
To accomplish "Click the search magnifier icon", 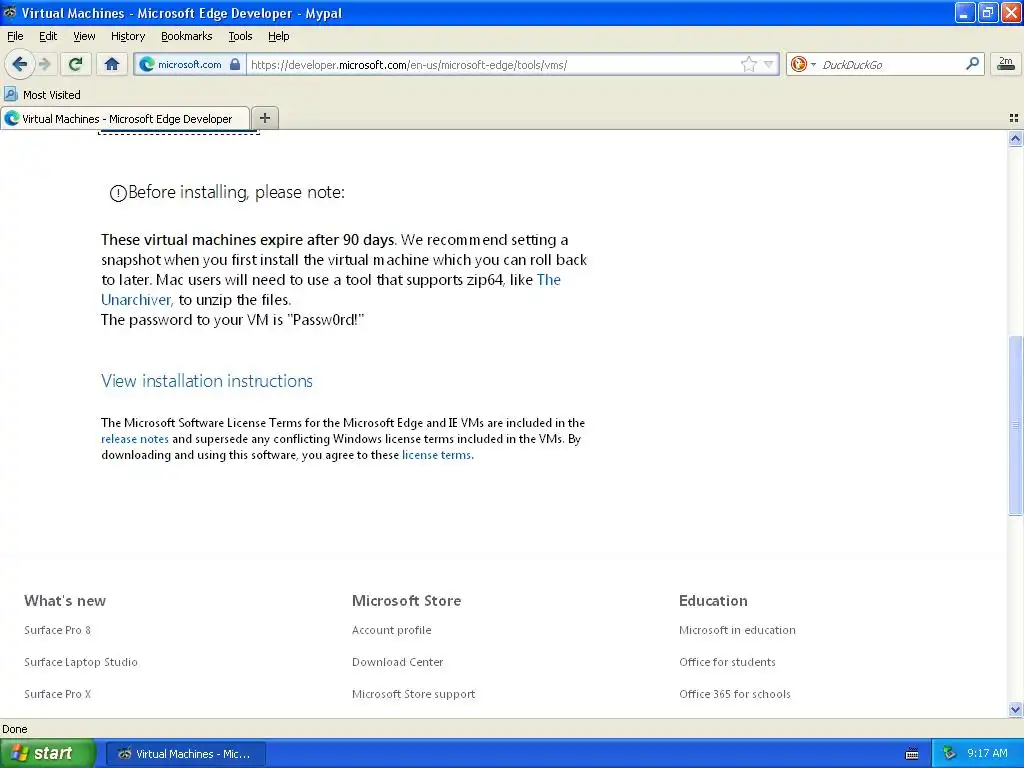I will tap(972, 63).
